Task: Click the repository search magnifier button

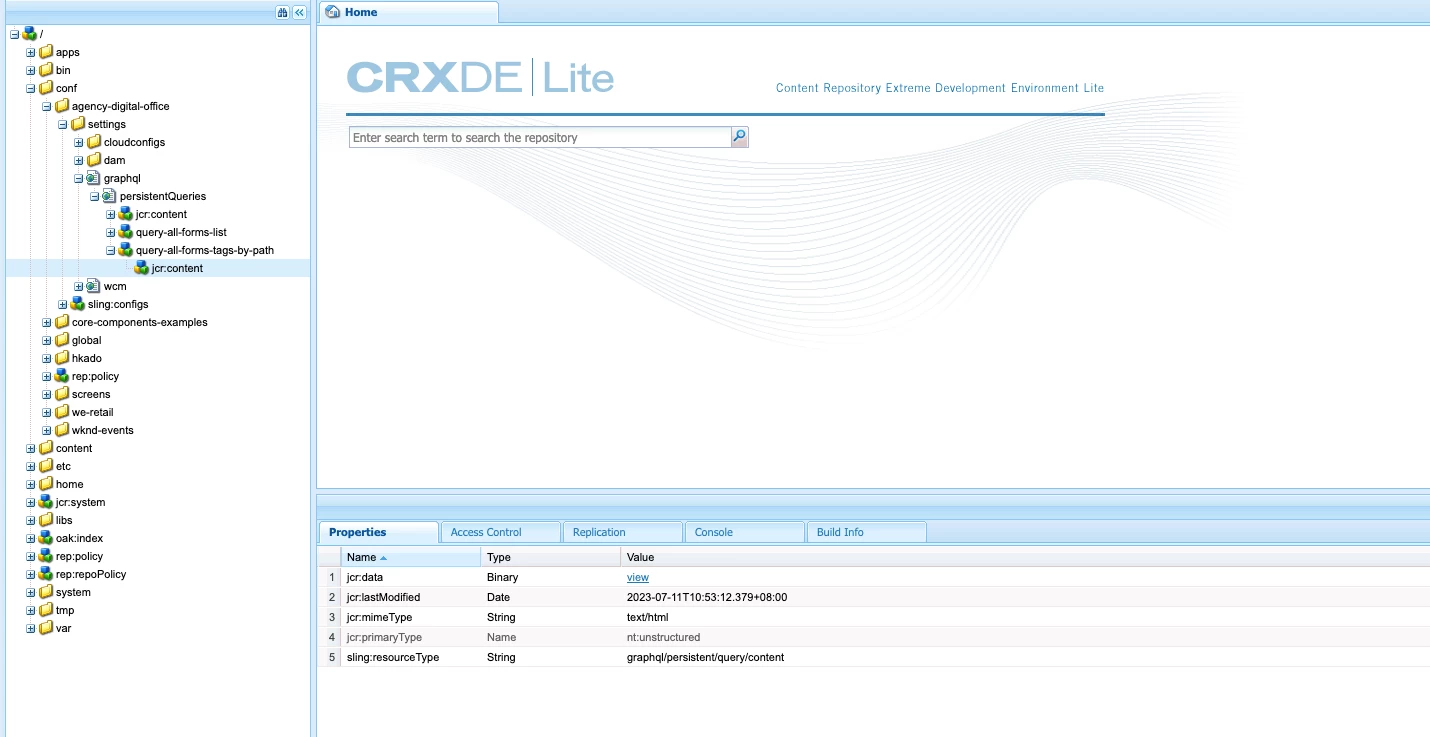Action: [x=739, y=137]
